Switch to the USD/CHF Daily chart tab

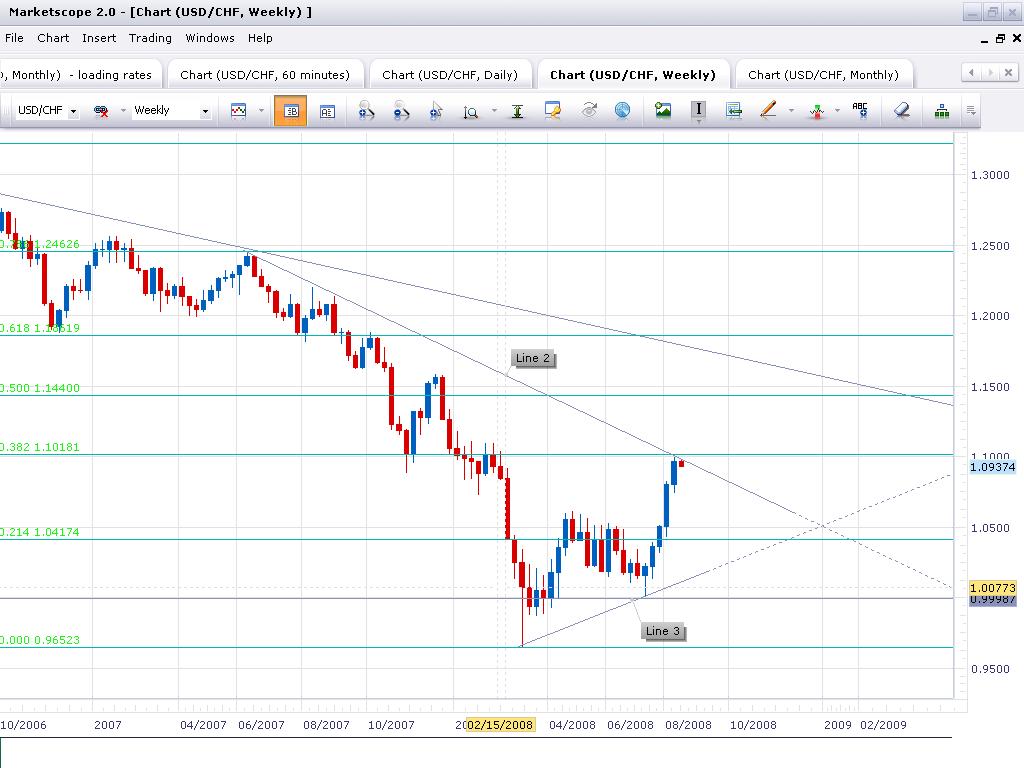(x=449, y=75)
